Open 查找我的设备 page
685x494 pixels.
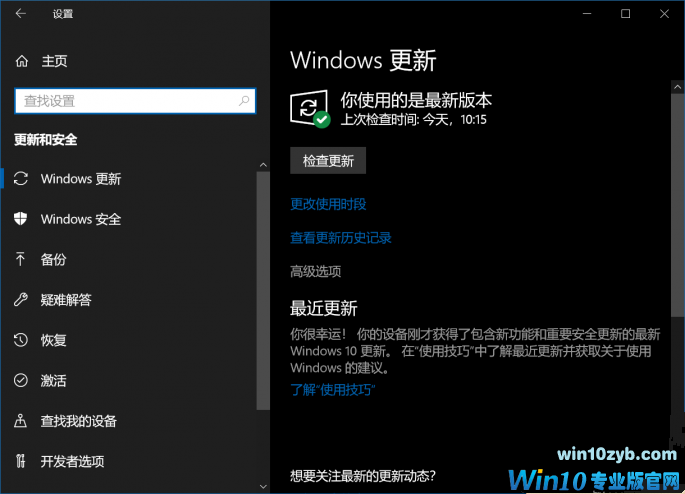point(79,421)
